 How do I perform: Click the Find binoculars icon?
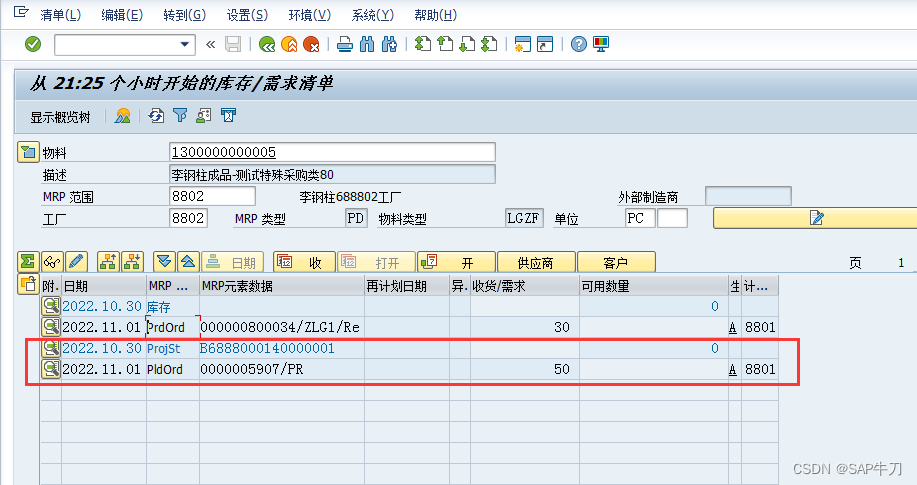click(367, 44)
